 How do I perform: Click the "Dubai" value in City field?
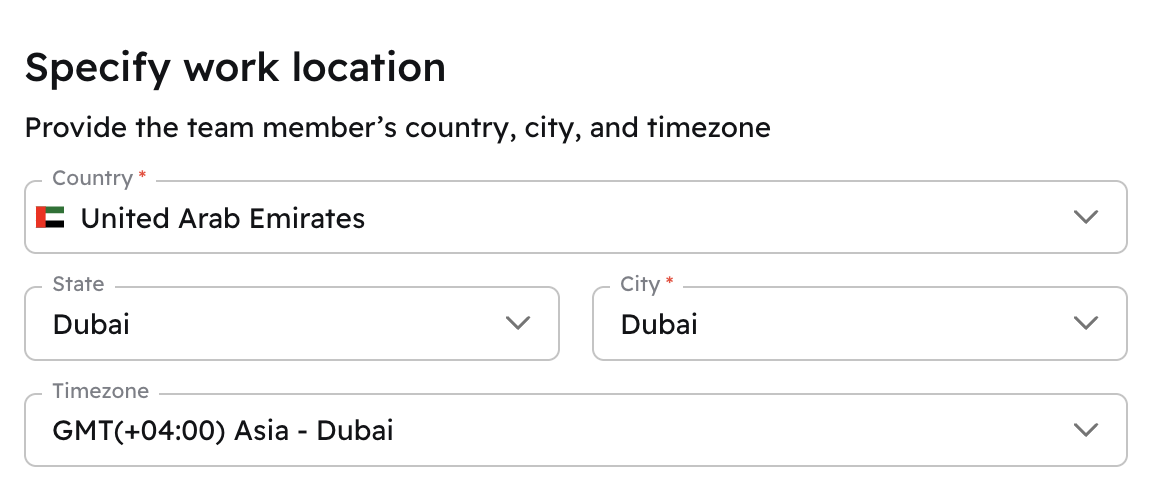[x=659, y=324]
